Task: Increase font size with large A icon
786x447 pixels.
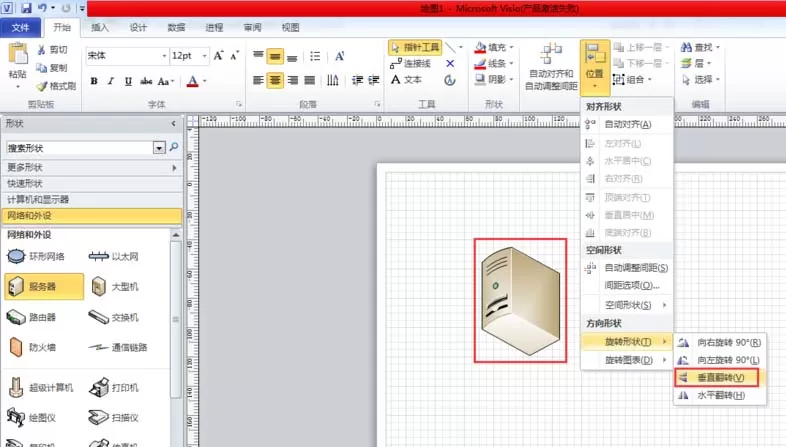Action: point(219,56)
